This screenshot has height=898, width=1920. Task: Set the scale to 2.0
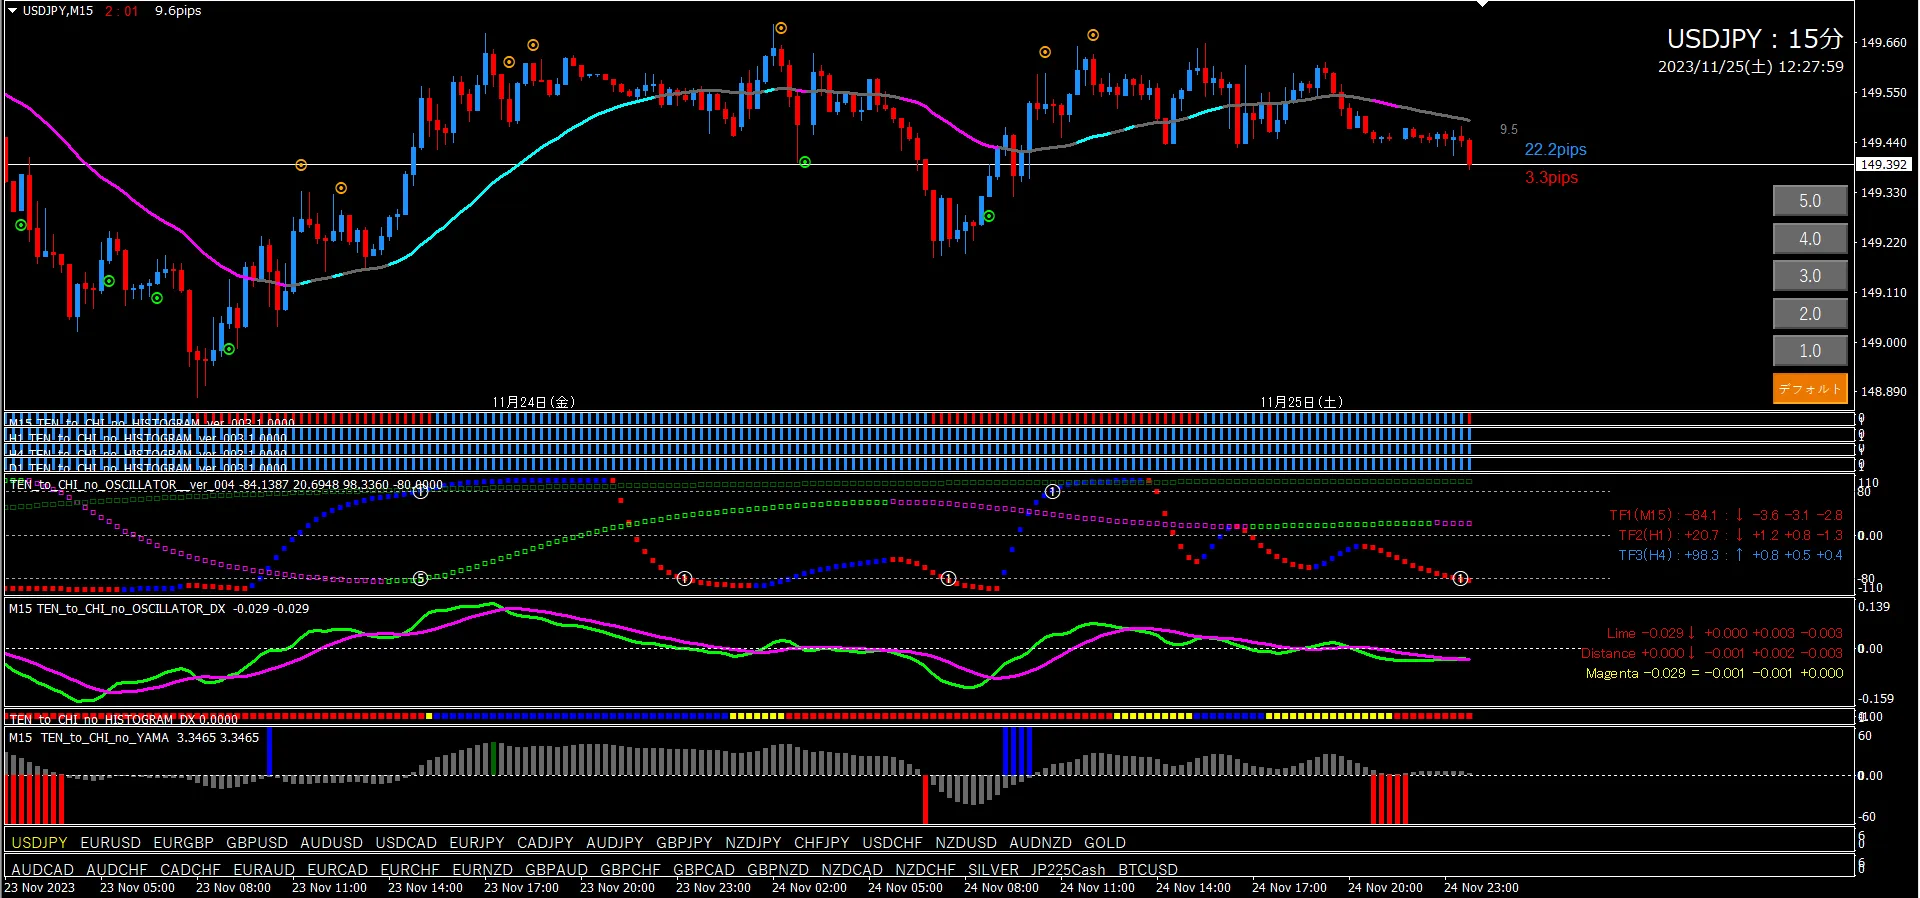pyautogui.click(x=1810, y=314)
